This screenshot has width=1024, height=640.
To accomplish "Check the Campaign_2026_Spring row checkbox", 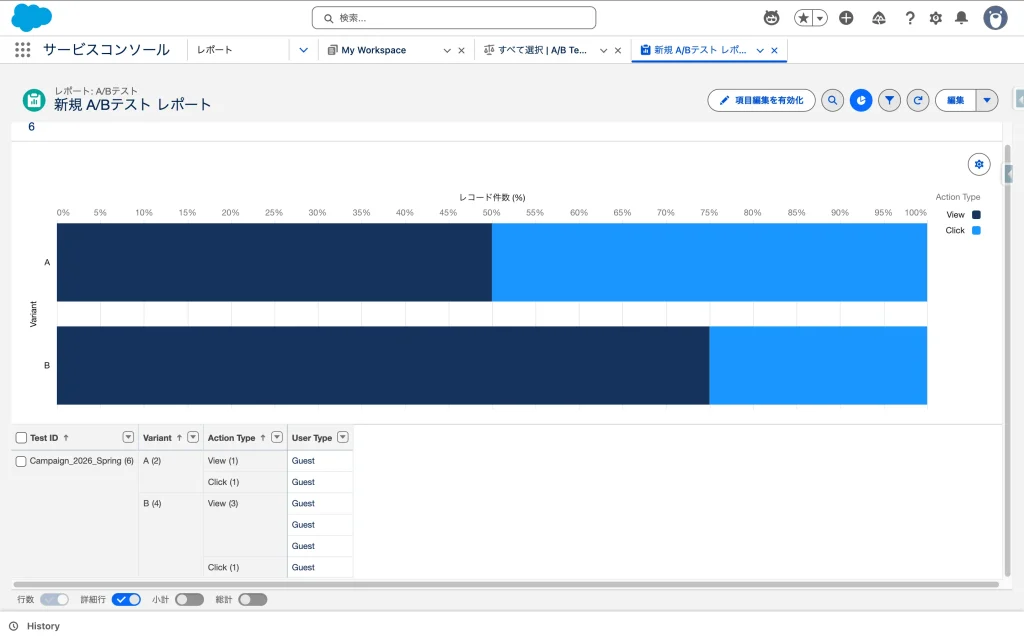I will (x=21, y=461).
